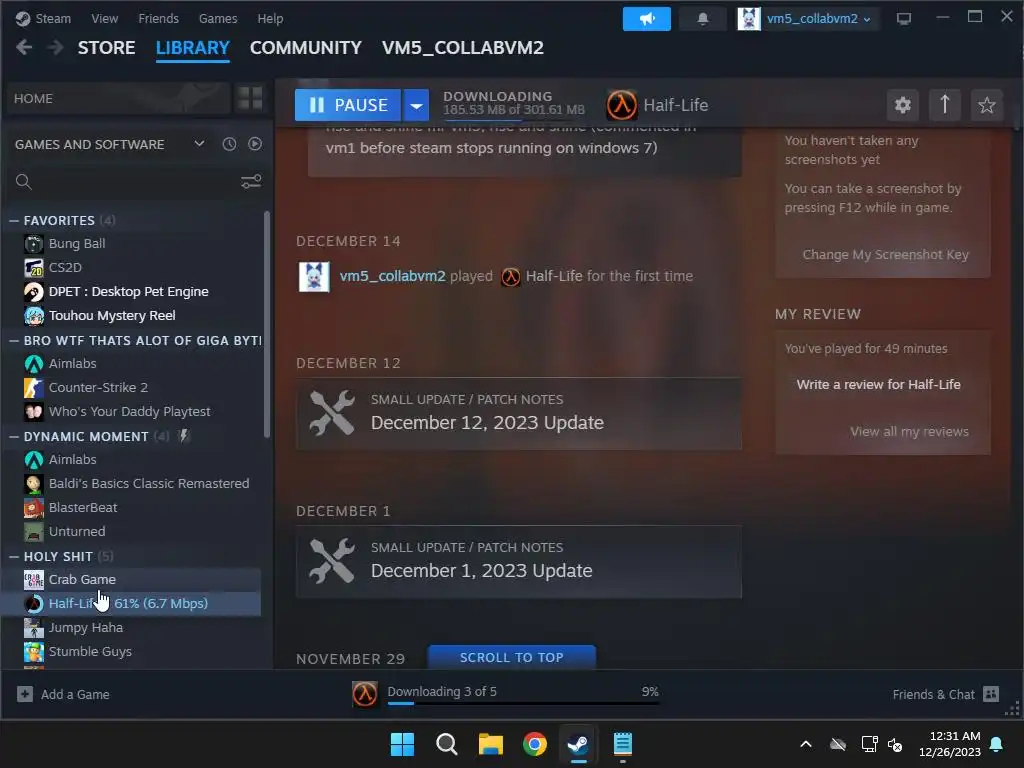
Task: Open the notifications bell in Steam header
Action: click(703, 19)
